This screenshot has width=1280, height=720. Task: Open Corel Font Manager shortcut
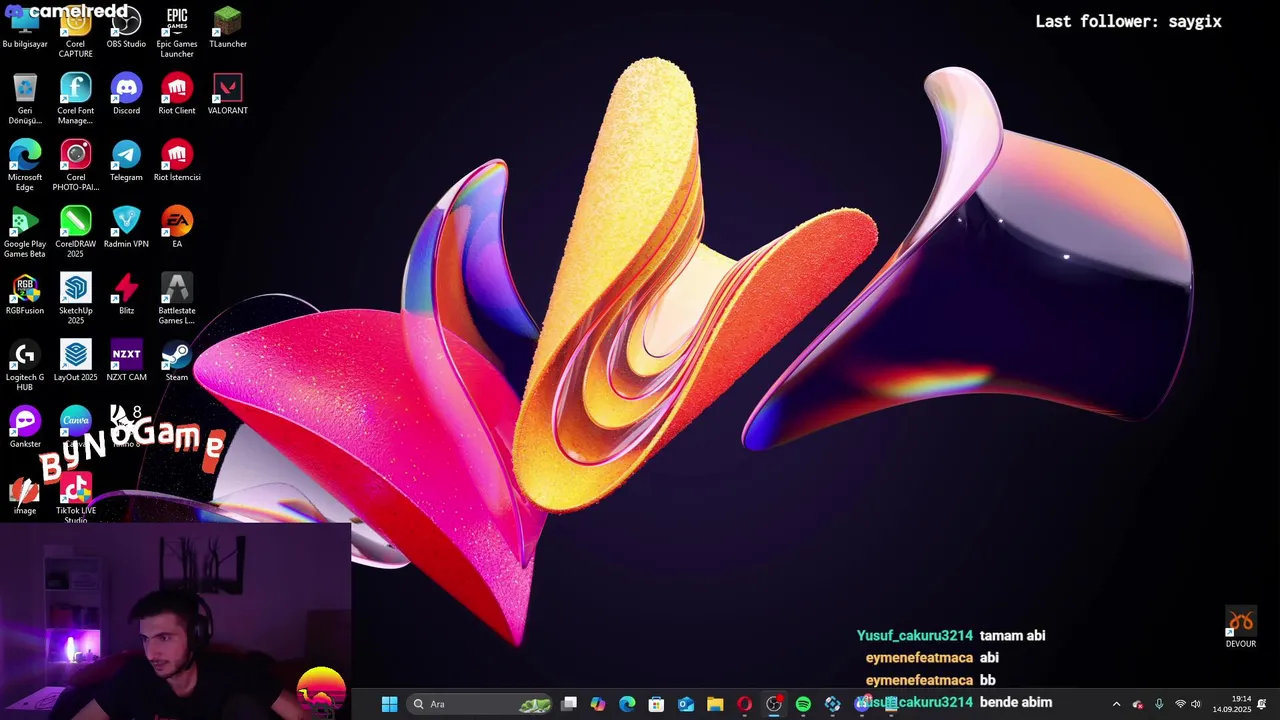point(76,98)
